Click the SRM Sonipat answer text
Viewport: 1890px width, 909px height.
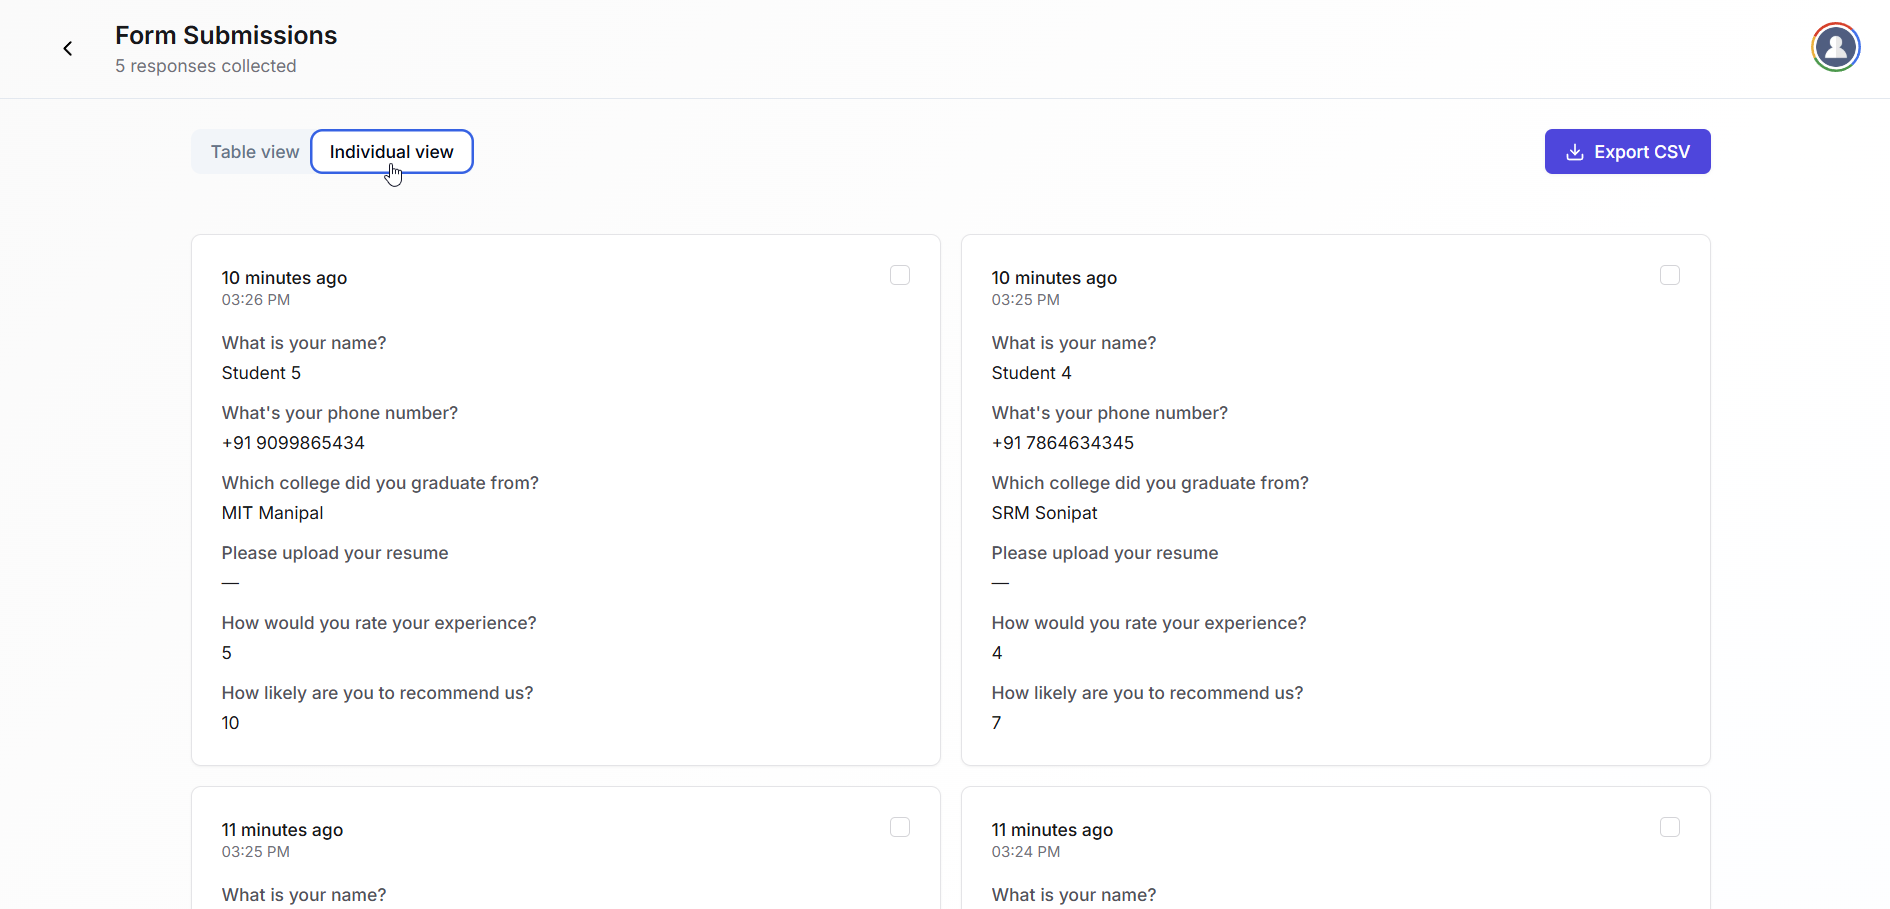tap(1044, 513)
